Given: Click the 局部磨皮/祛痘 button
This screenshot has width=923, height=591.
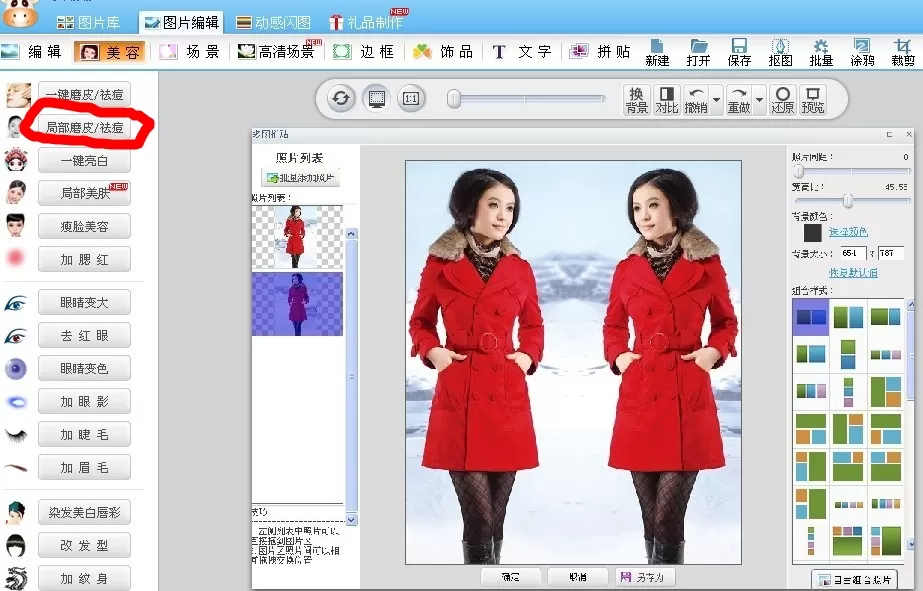Looking at the screenshot, I should 85,127.
